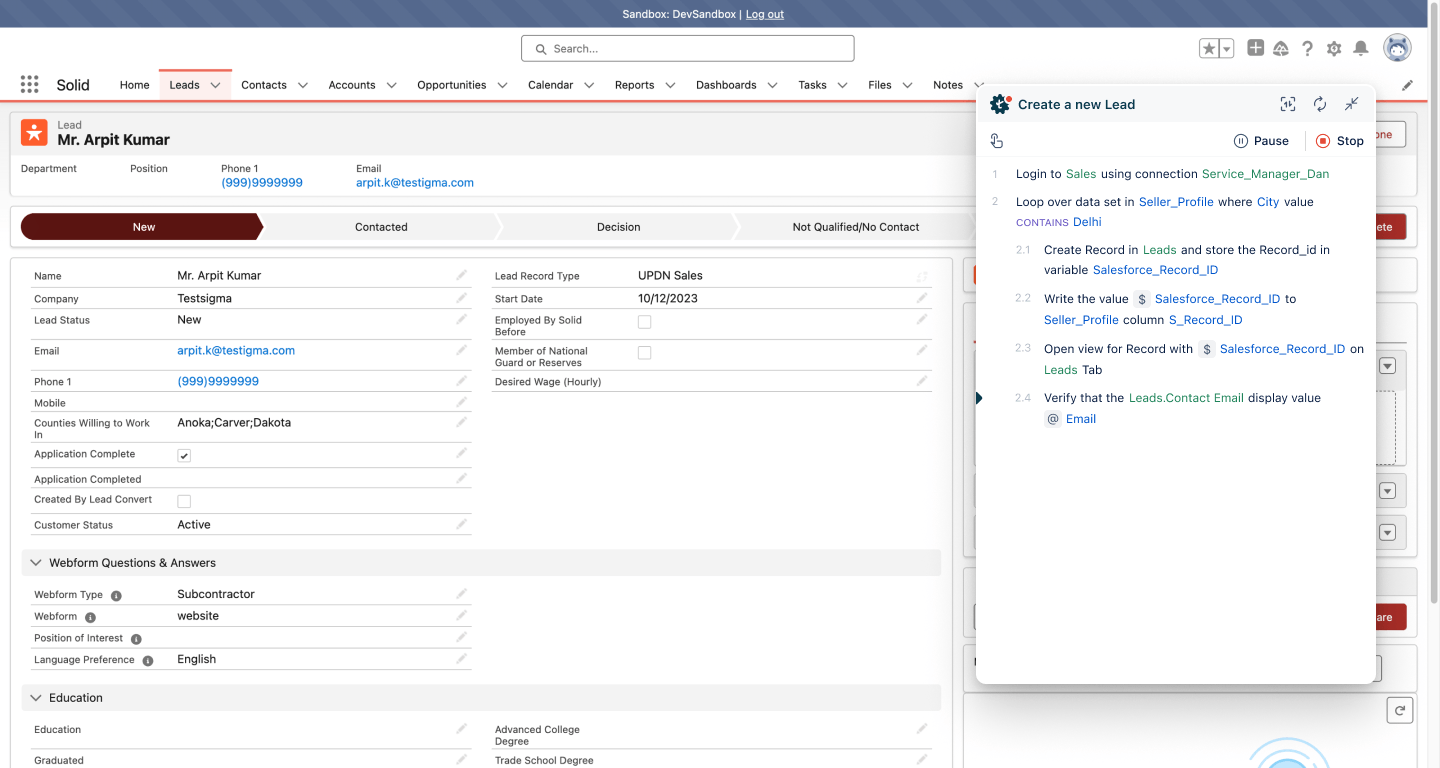Select the Contacted stage in path
The image size is (1440, 768).
[x=381, y=227]
